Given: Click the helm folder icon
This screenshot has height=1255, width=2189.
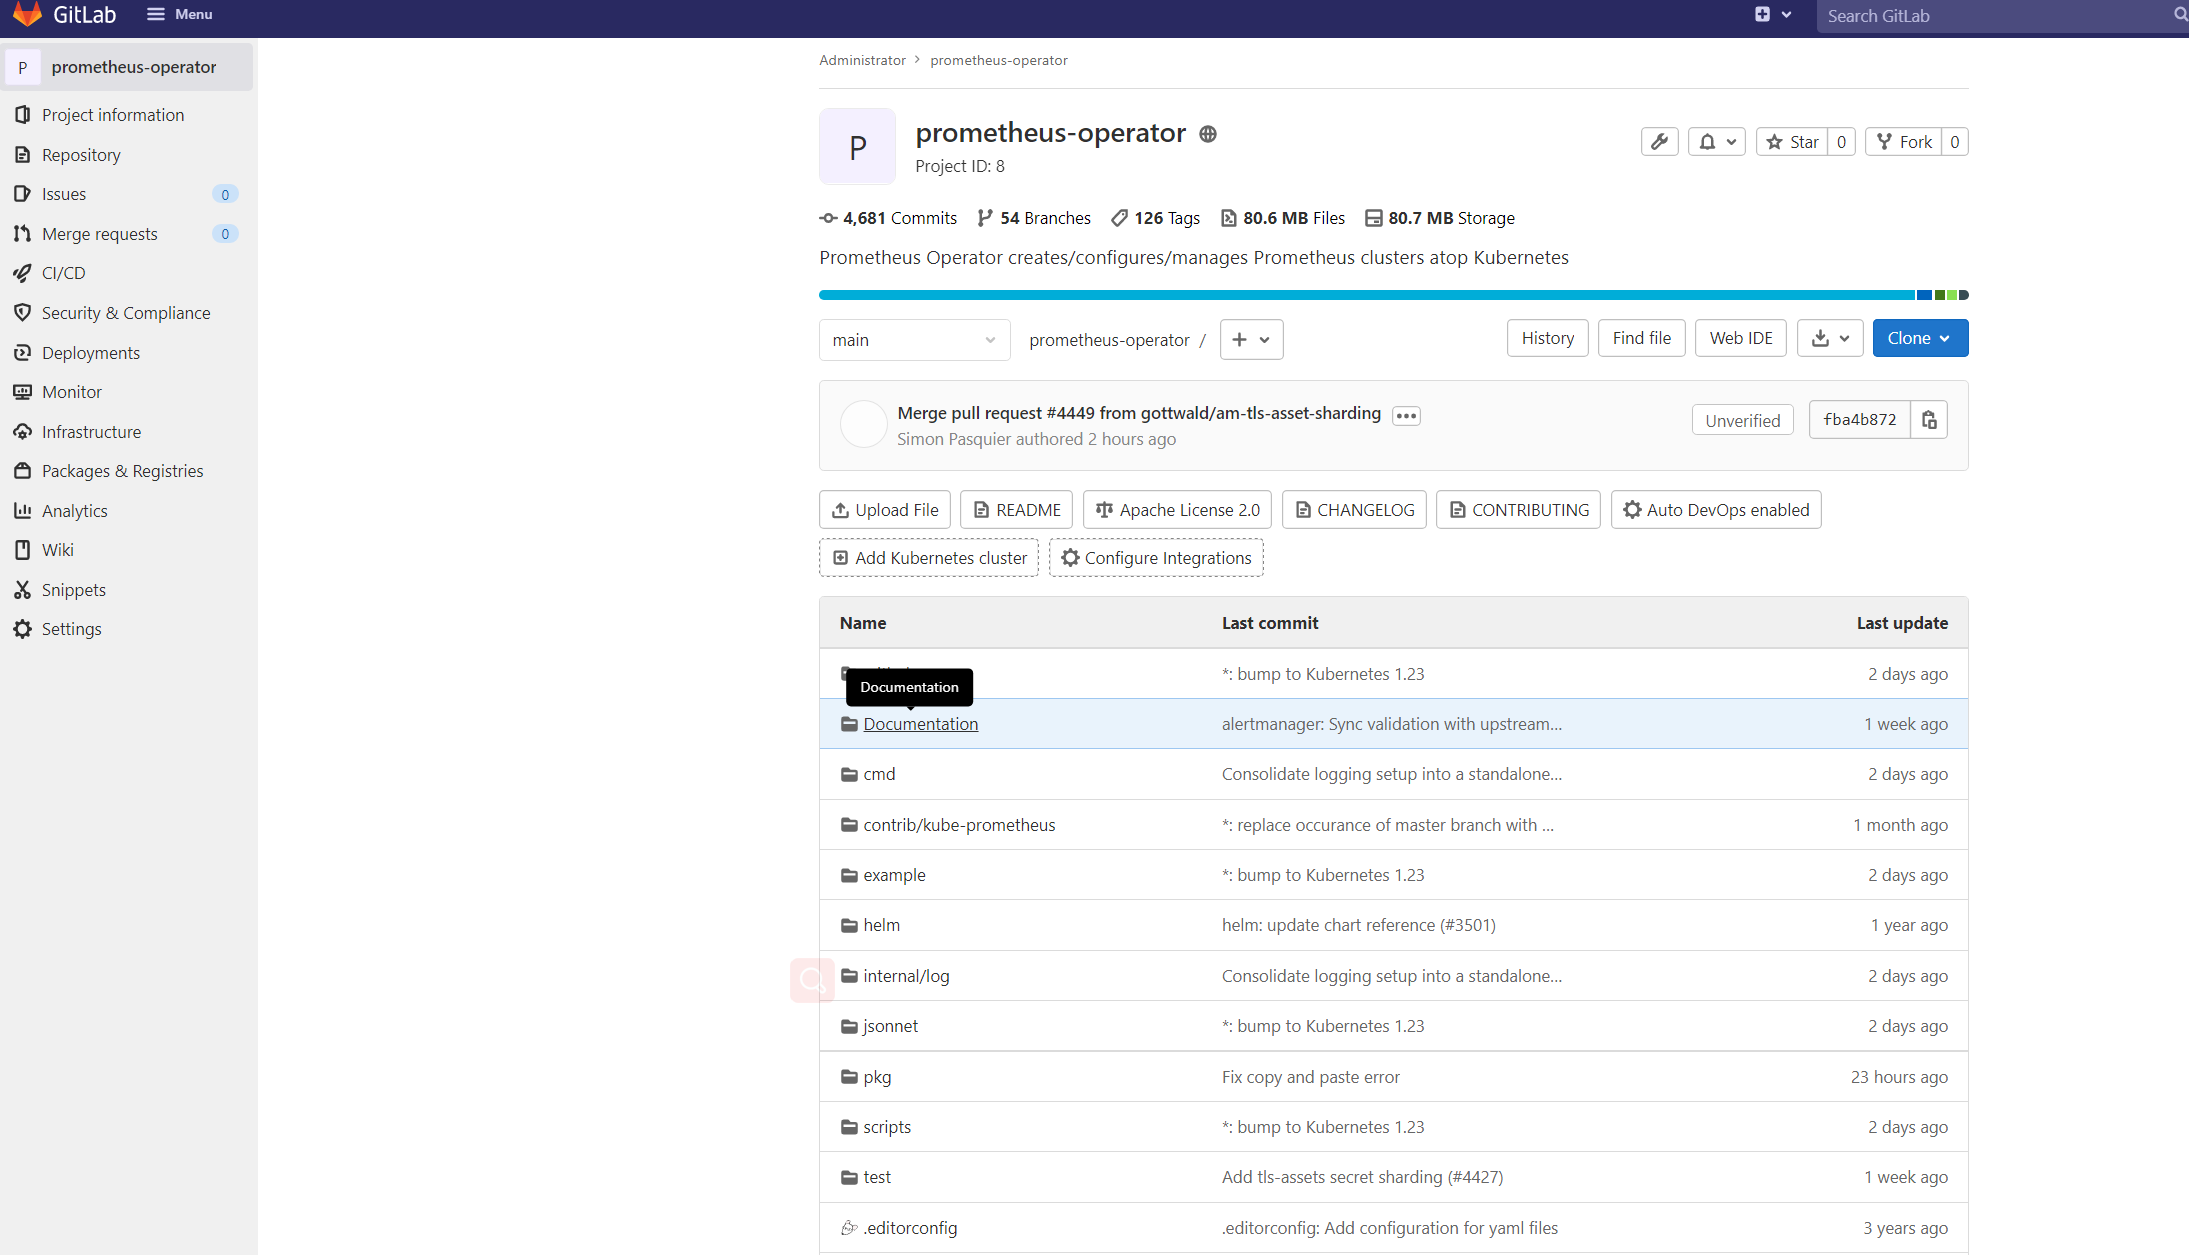Looking at the screenshot, I should pyautogui.click(x=849, y=925).
